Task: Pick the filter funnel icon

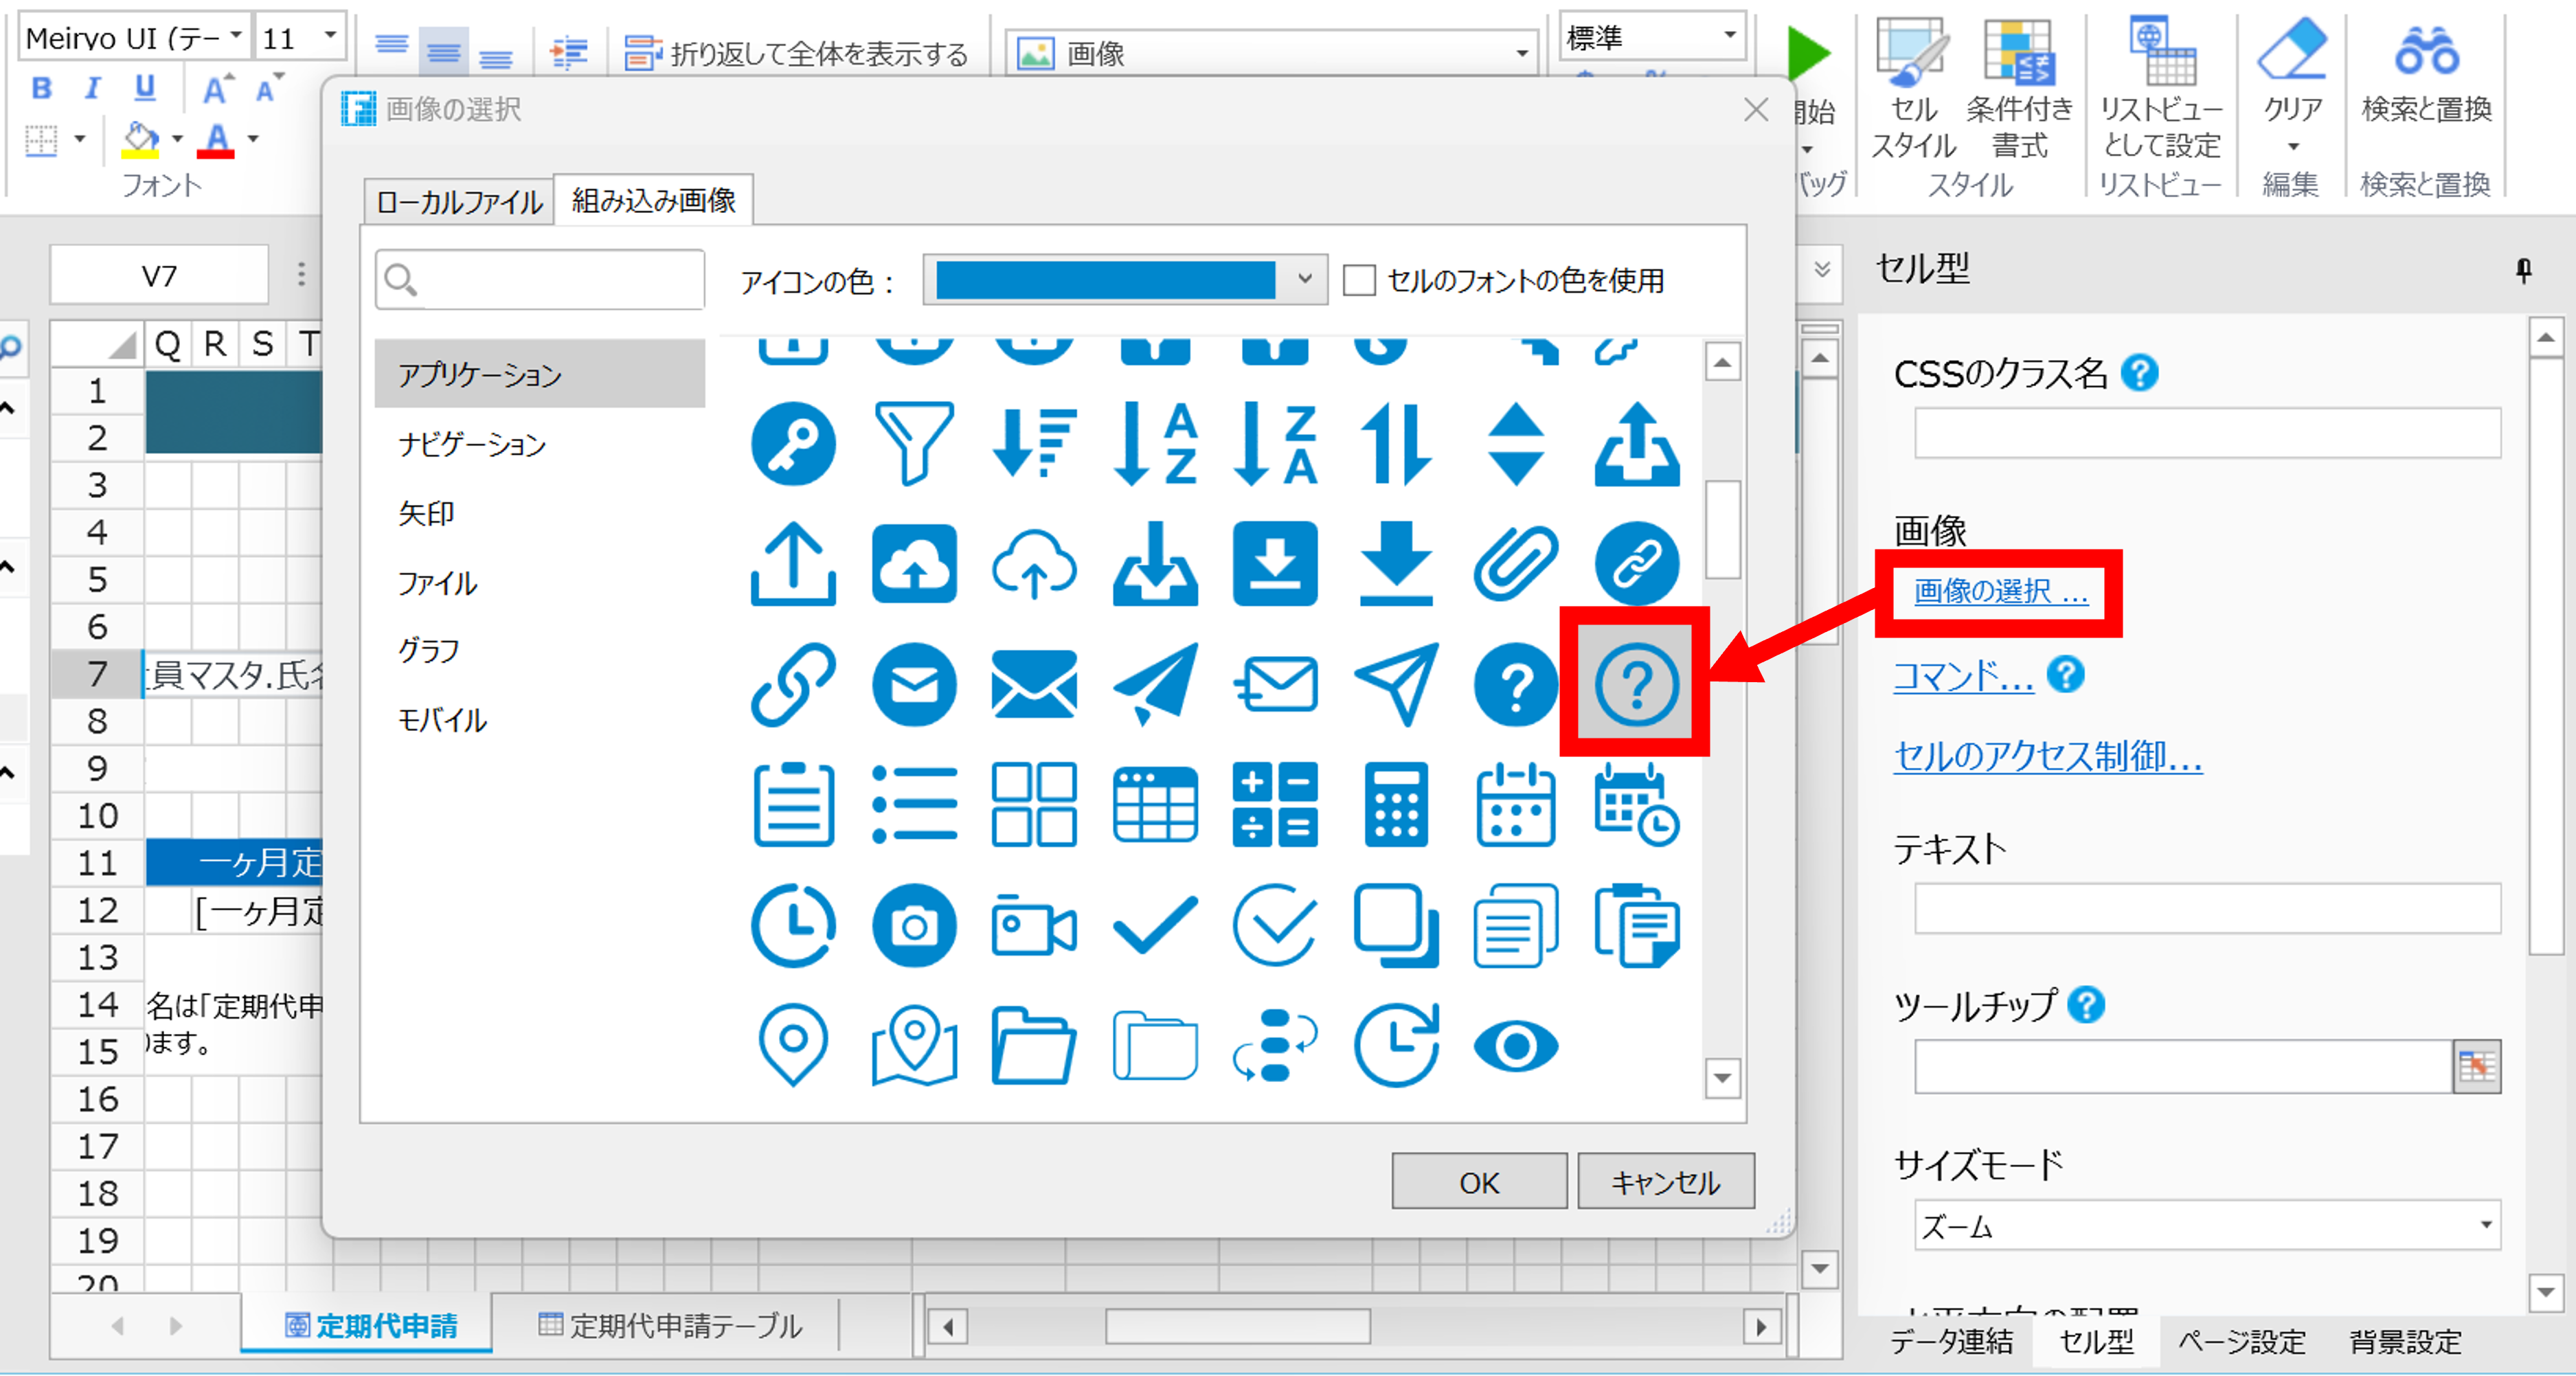Action: 913,443
